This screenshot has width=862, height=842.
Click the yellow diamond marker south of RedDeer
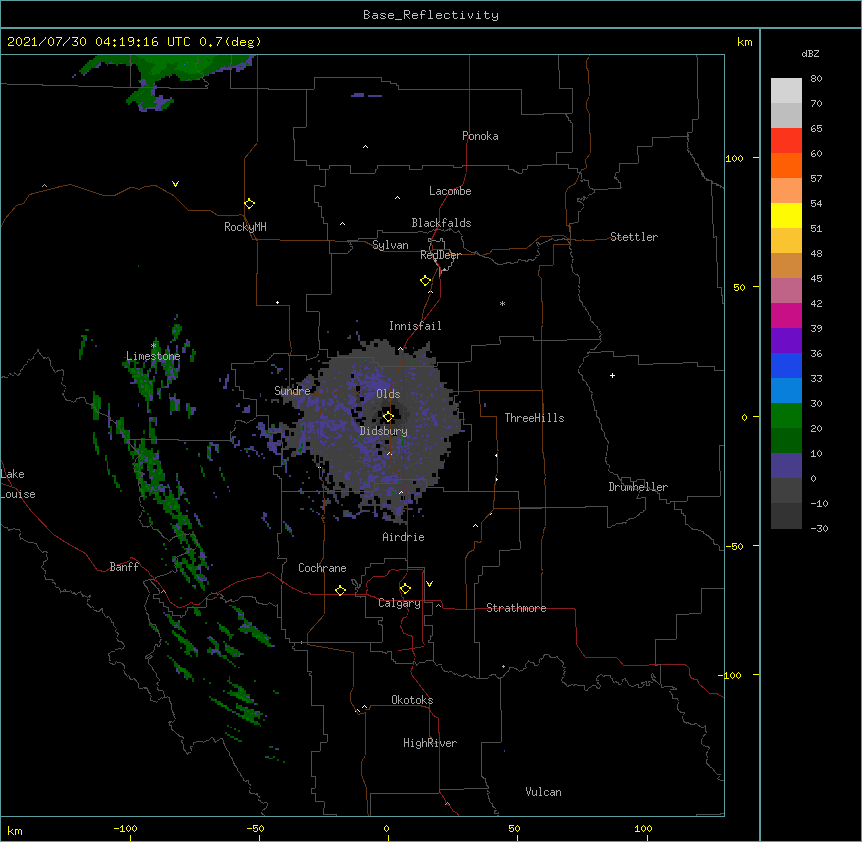tap(426, 281)
